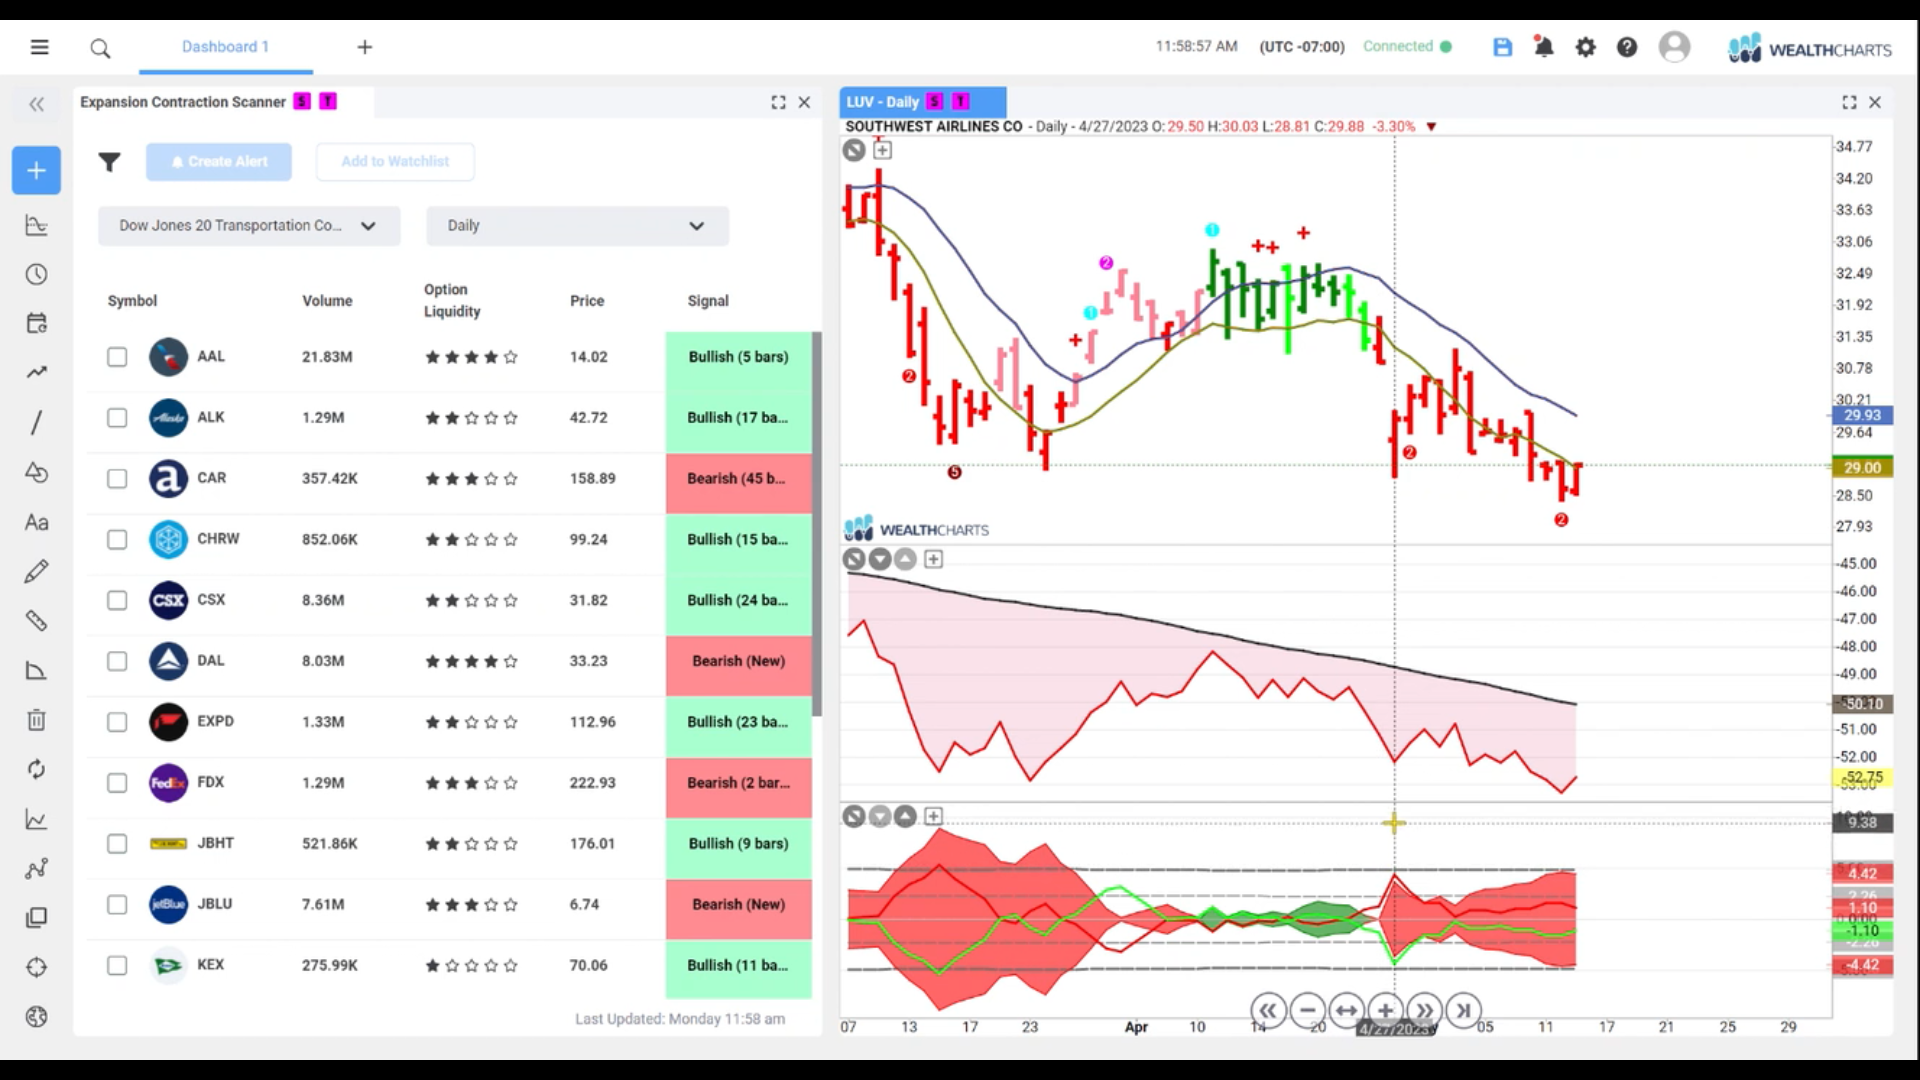Image resolution: width=1920 pixels, height=1080 pixels.
Task: Click the AAL Bullish (5 bars) signal
Action: (738, 357)
